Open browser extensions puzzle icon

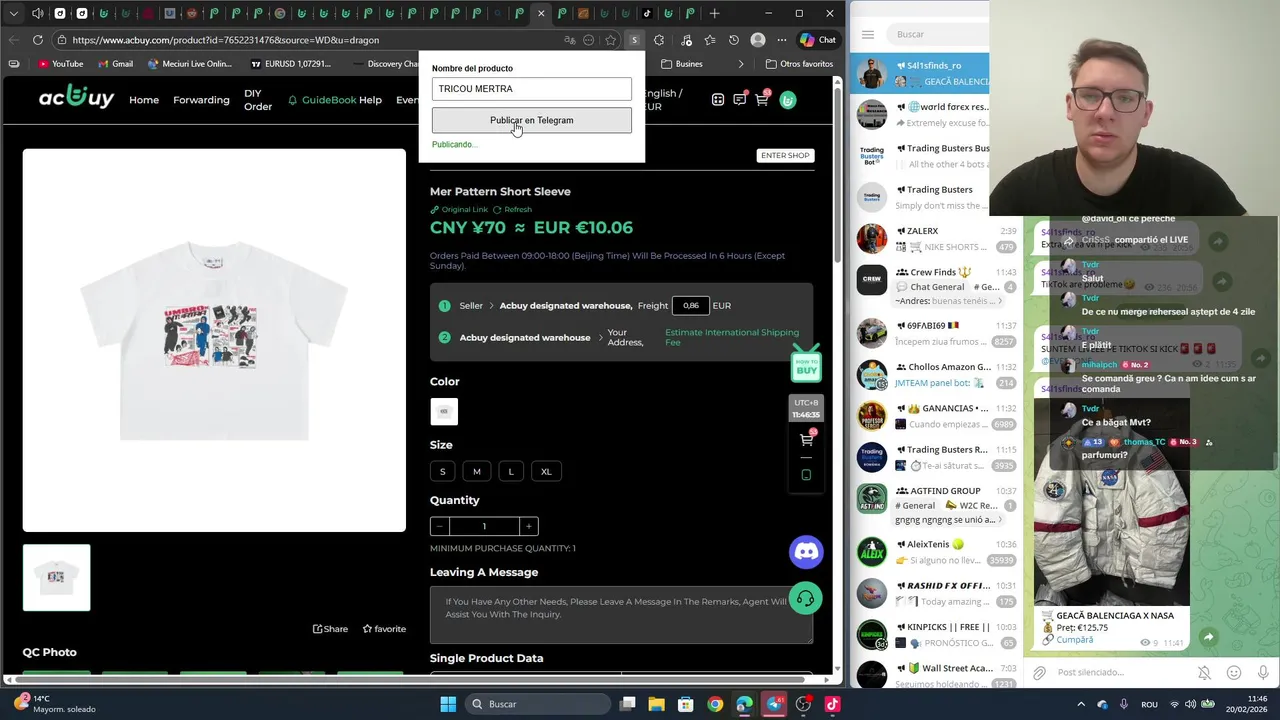(659, 40)
